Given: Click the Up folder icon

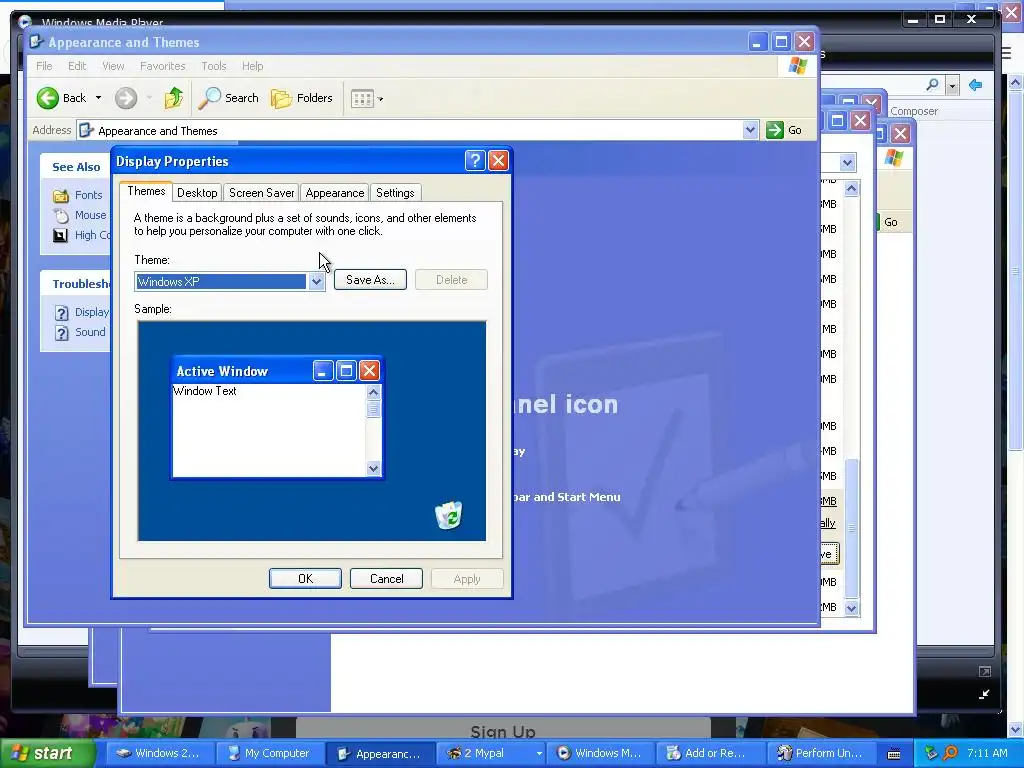Looking at the screenshot, I should coord(174,98).
